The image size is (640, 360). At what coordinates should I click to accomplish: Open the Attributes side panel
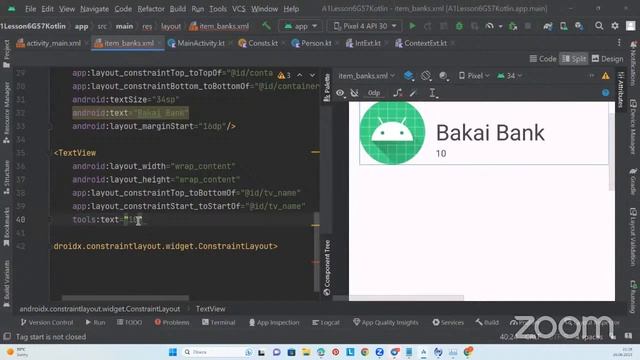click(620, 90)
